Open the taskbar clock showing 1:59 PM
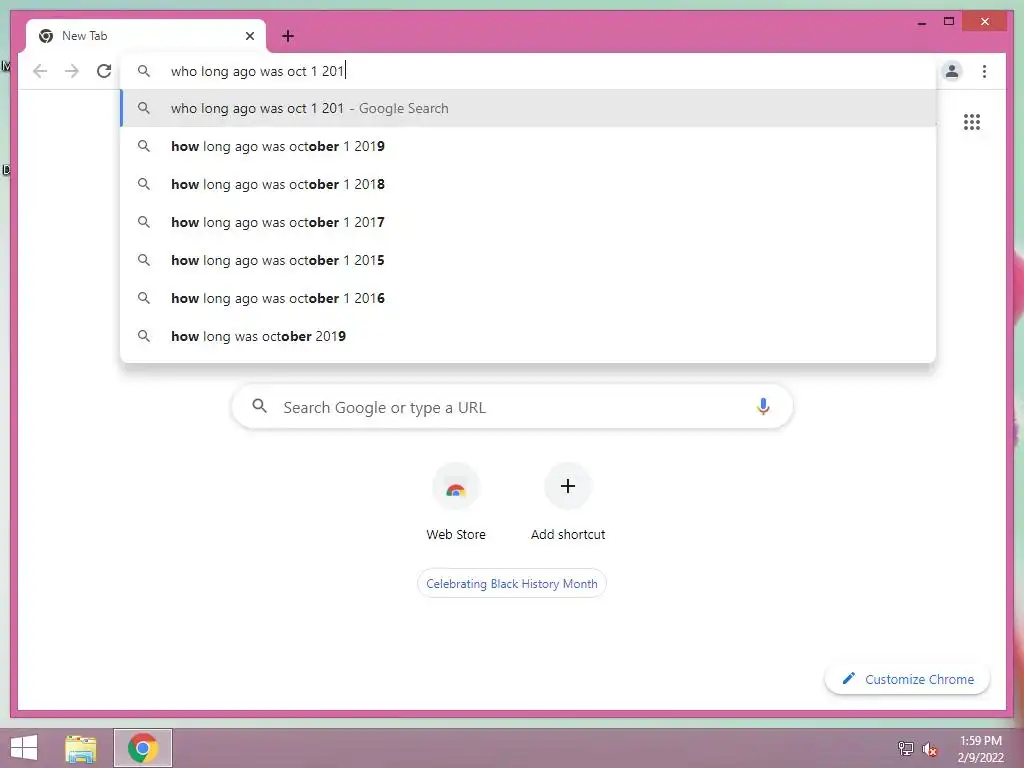The image size is (1024, 768). pos(980,749)
